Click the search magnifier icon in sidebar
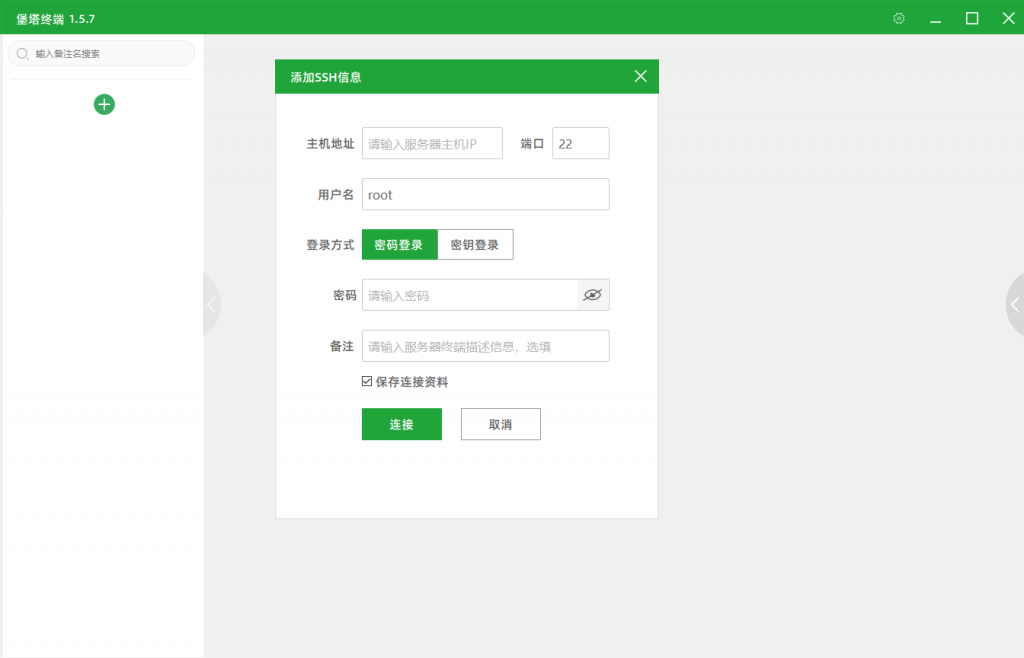This screenshot has height=658, width=1024. point(22,54)
